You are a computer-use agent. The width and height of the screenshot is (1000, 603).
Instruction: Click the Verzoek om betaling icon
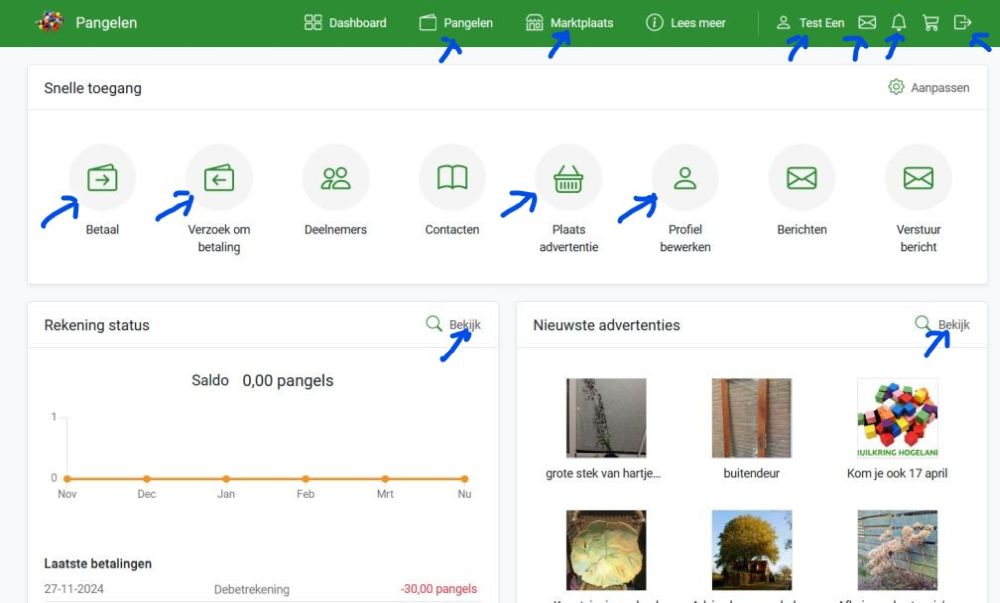coord(219,178)
